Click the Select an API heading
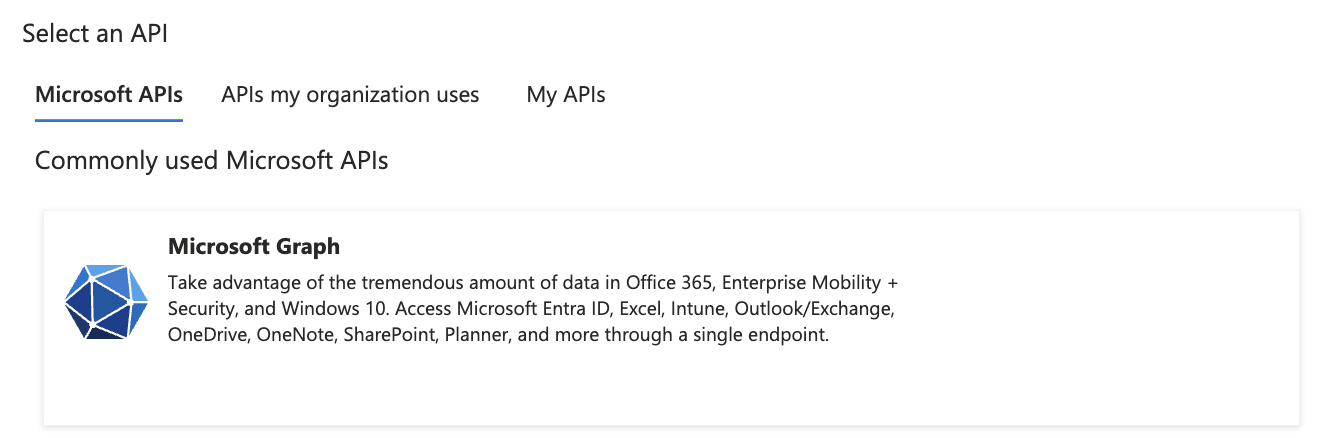This screenshot has height=438, width=1318. coord(95,33)
